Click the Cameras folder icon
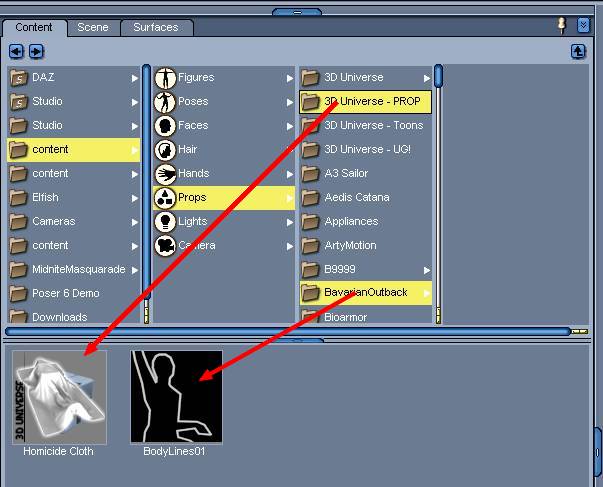Image resolution: width=603 pixels, height=487 pixels. click(18, 222)
